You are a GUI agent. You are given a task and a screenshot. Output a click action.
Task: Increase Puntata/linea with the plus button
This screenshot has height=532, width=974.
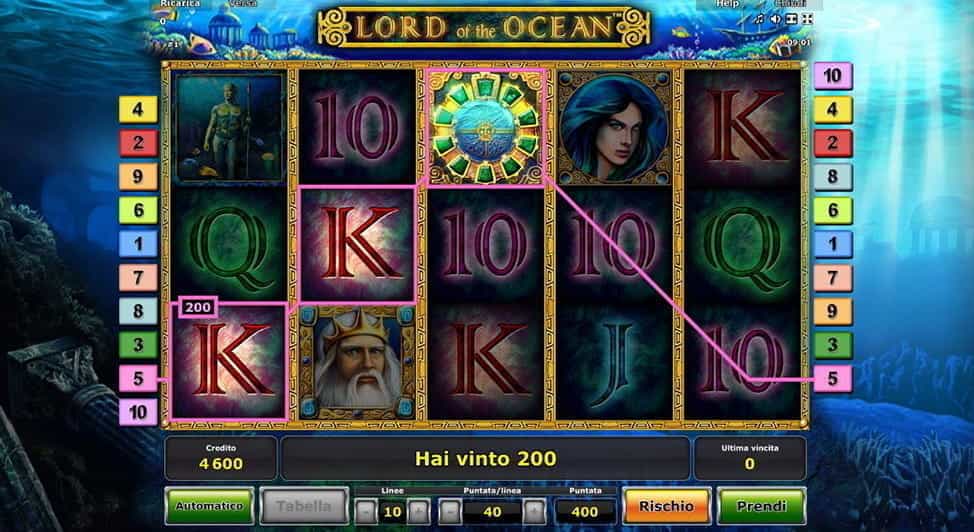click(534, 512)
